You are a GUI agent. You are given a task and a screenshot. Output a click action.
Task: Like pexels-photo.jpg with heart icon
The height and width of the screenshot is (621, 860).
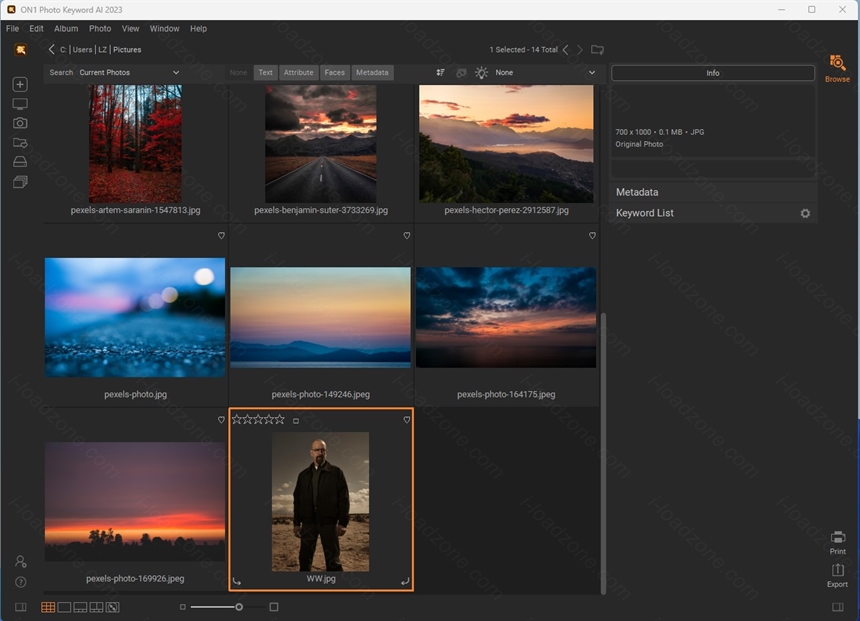(x=221, y=235)
